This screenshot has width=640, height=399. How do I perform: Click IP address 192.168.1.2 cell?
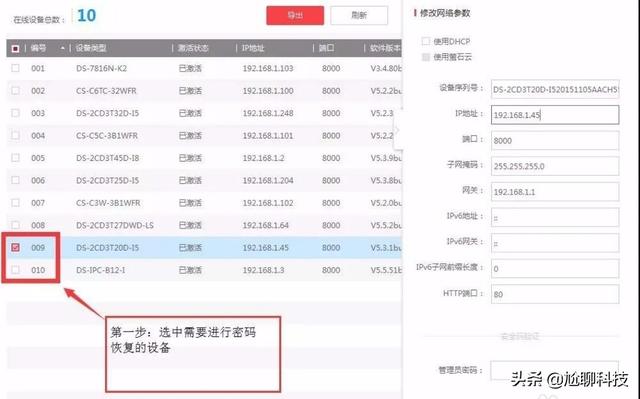click(264, 158)
